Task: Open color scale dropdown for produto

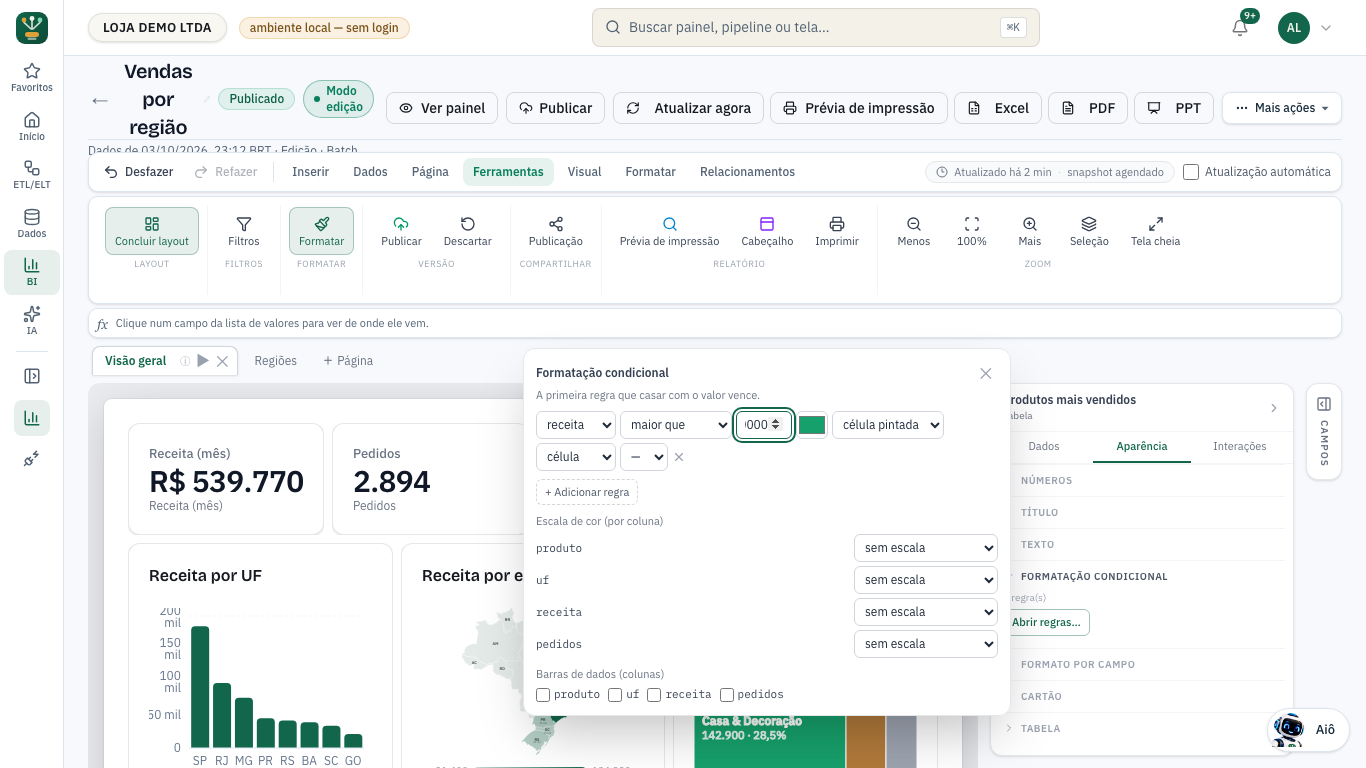Action: [926, 548]
